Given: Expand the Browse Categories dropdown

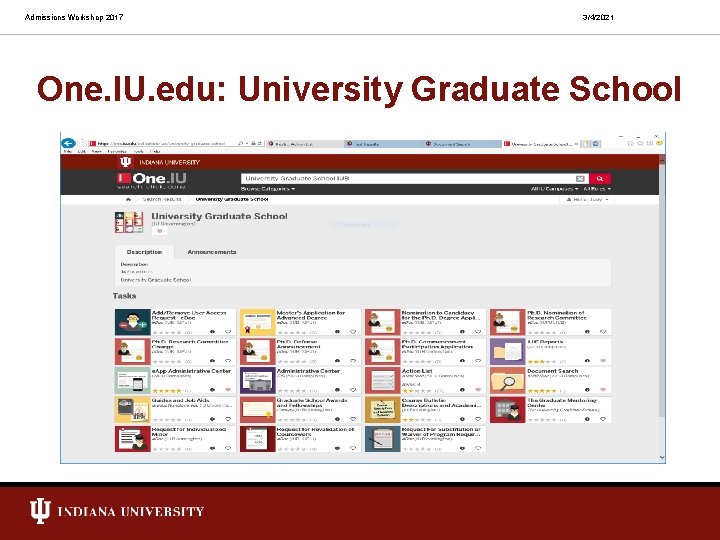Looking at the screenshot, I should pos(268,189).
